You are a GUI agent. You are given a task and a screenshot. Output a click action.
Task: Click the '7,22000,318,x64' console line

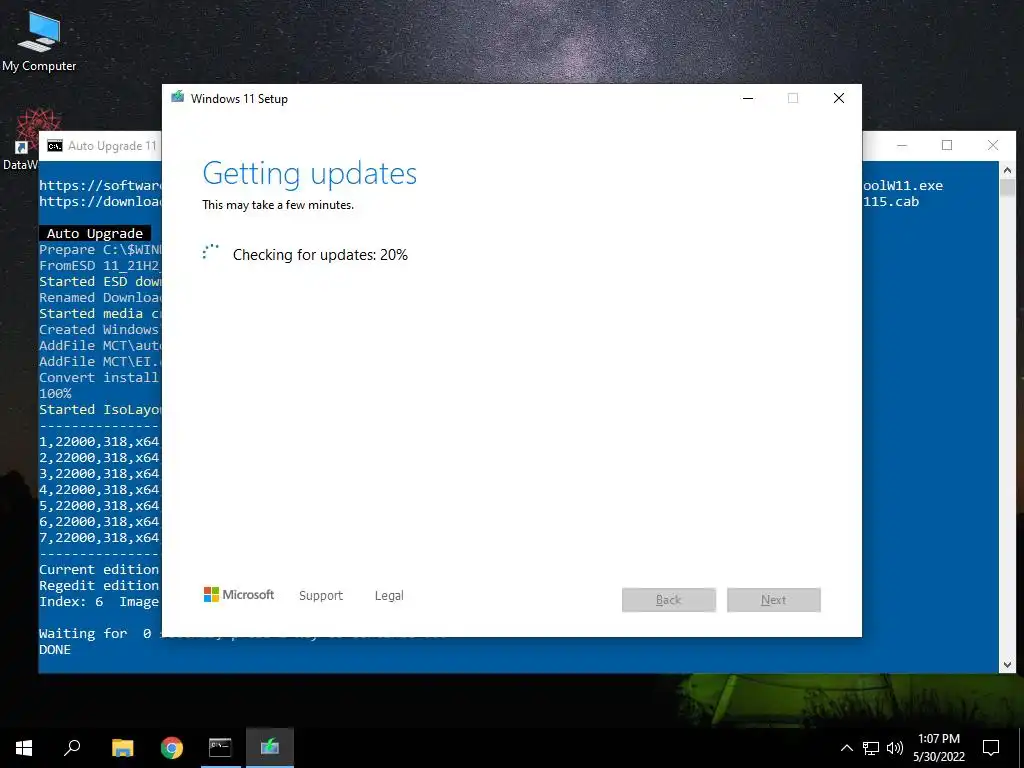click(99, 537)
